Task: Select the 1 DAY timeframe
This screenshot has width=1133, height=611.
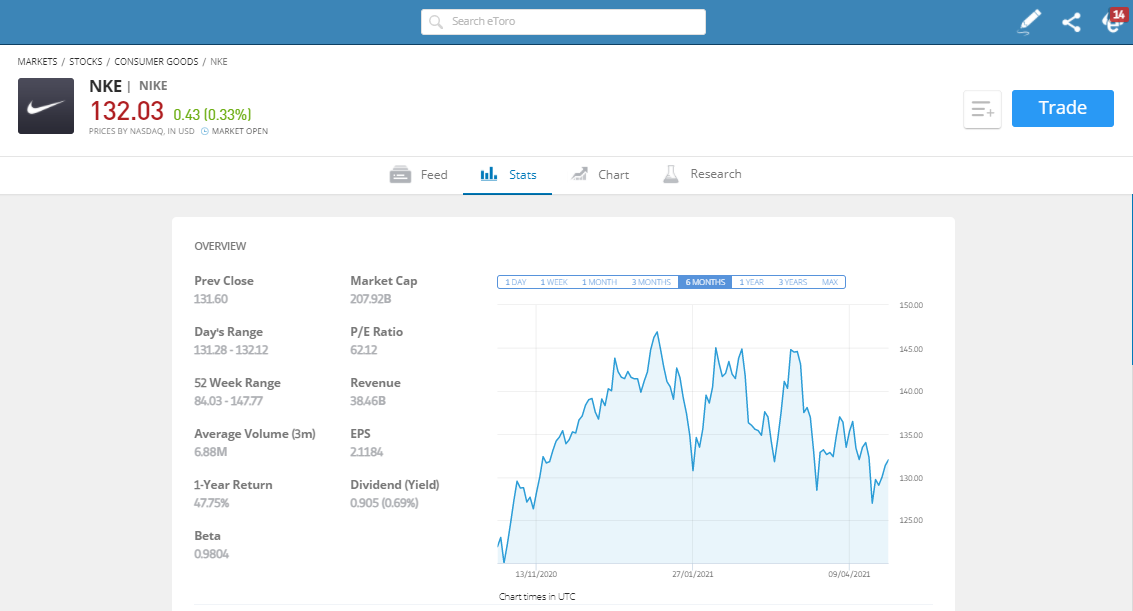Action: pyautogui.click(x=514, y=282)
